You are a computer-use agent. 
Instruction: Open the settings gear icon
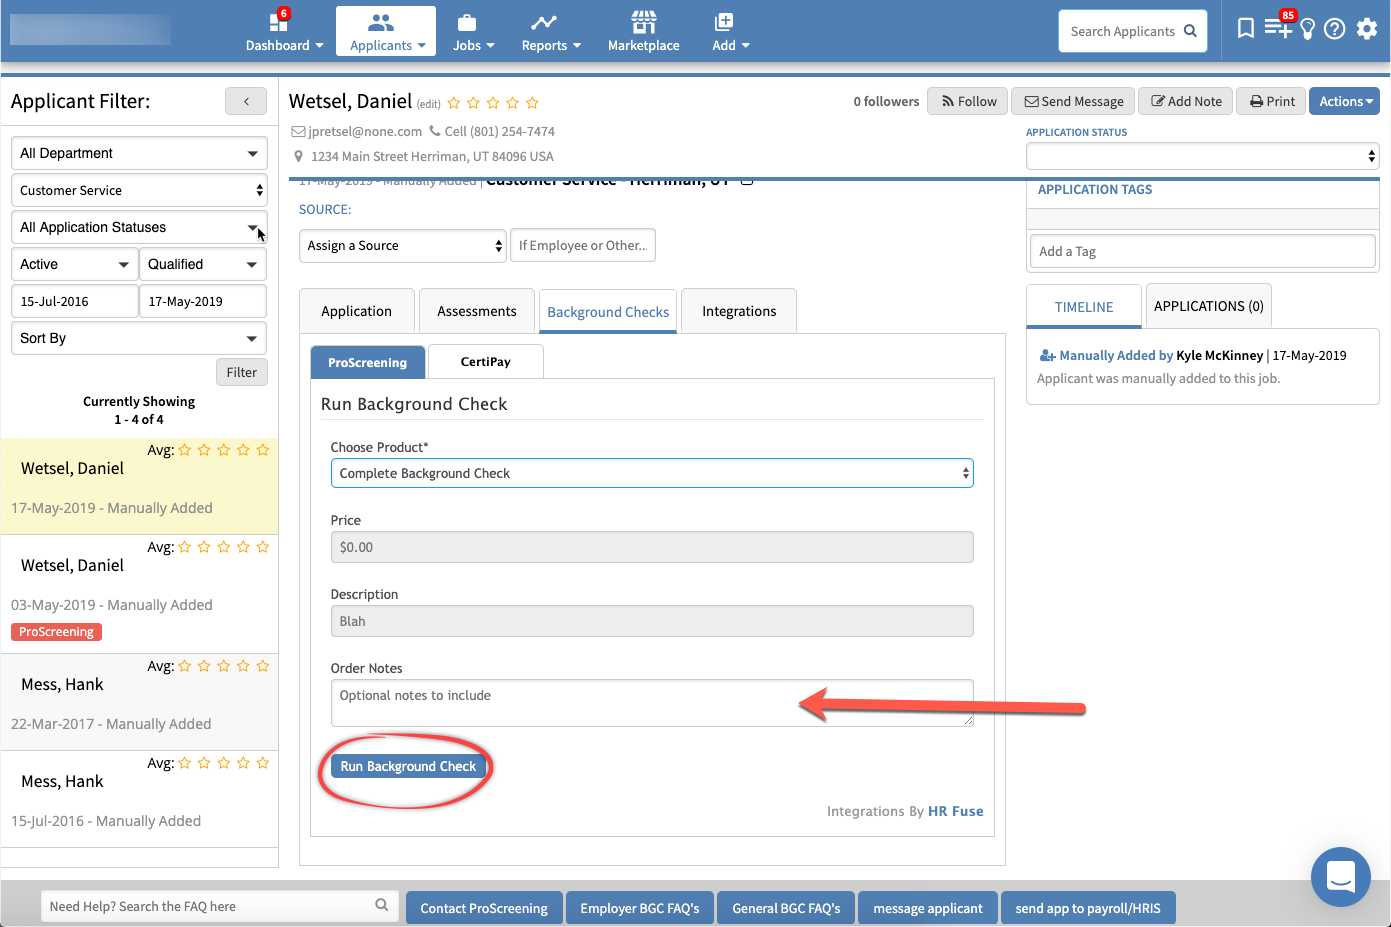pos(1367,29)
